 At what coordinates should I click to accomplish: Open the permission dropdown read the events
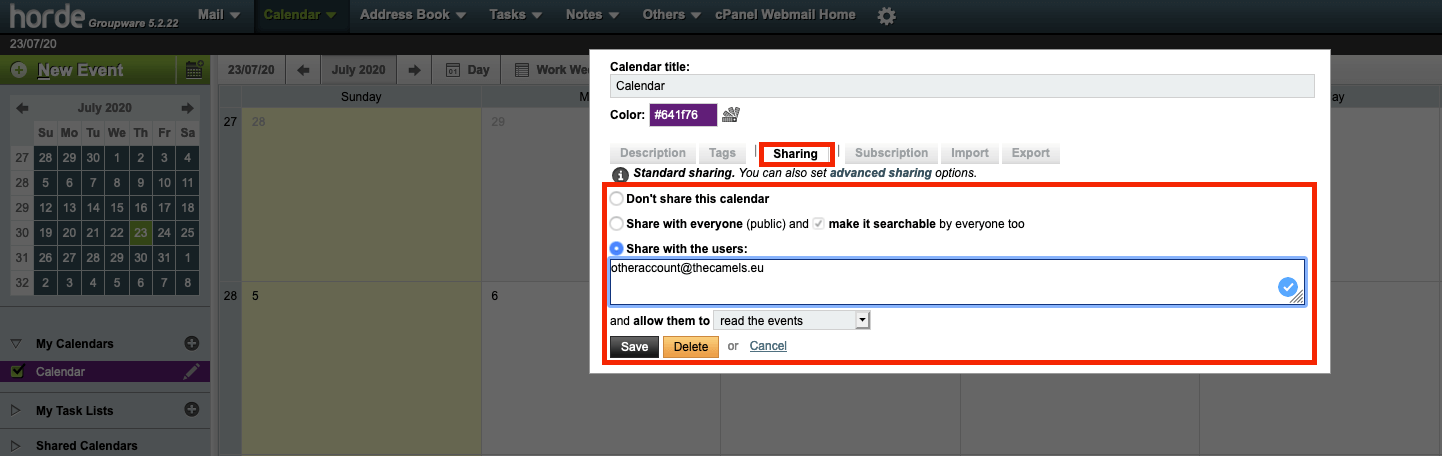793,321
